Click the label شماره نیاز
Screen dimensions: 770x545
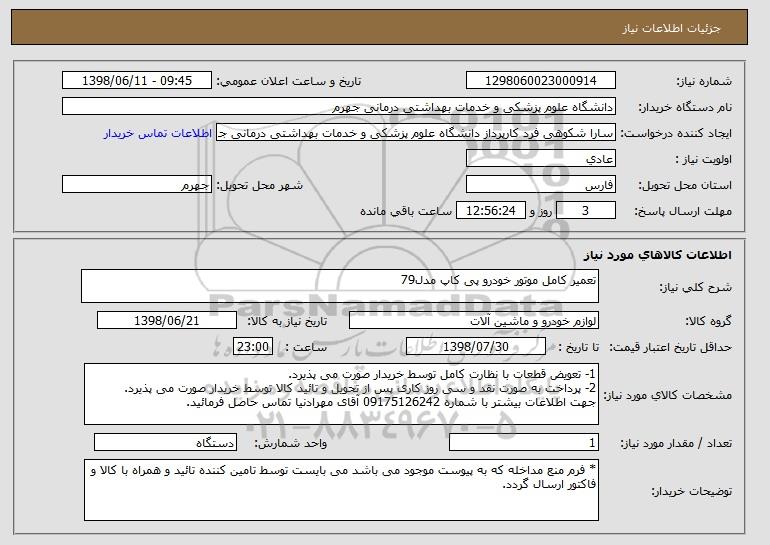[704, 81]
